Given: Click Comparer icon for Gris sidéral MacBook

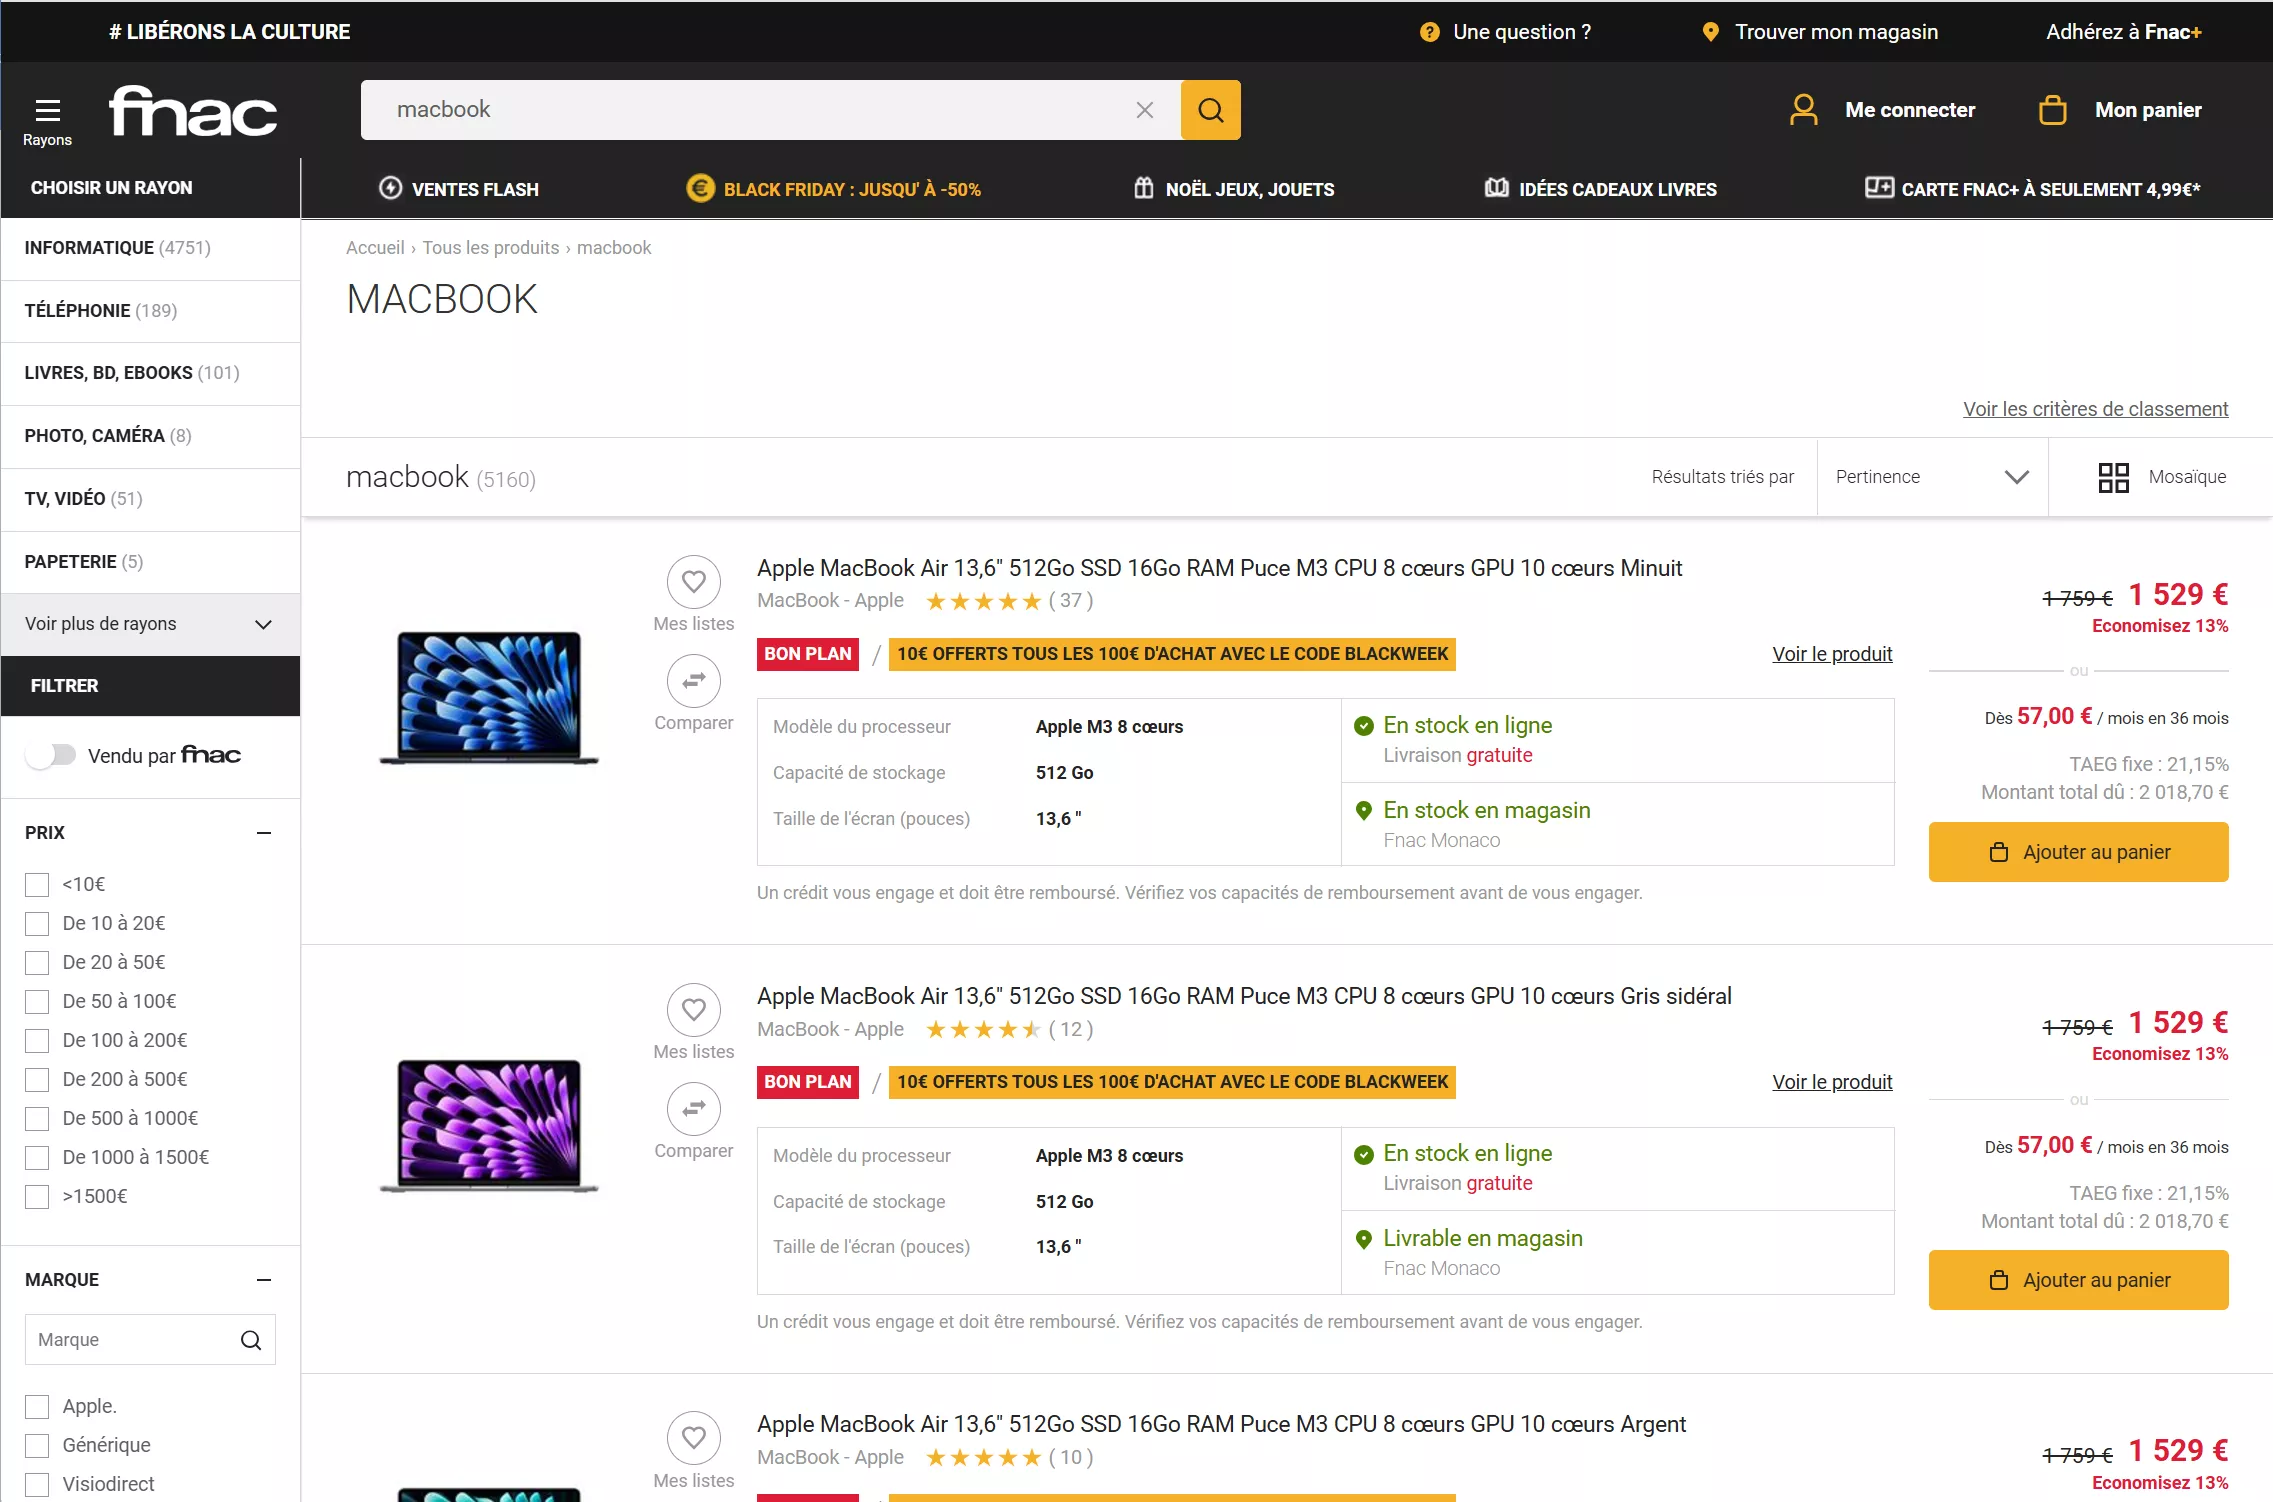Looking at the screenshot, I should [x=693, y=1109].
